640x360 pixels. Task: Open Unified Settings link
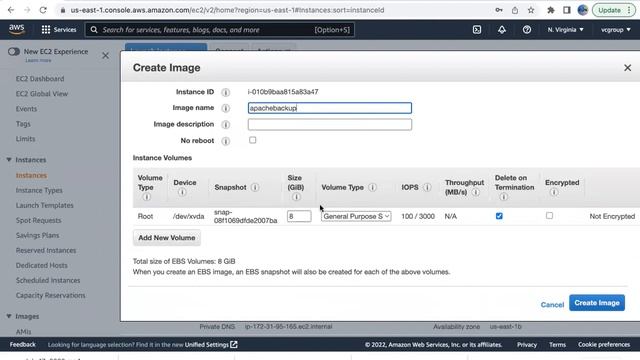coord(211,345)
